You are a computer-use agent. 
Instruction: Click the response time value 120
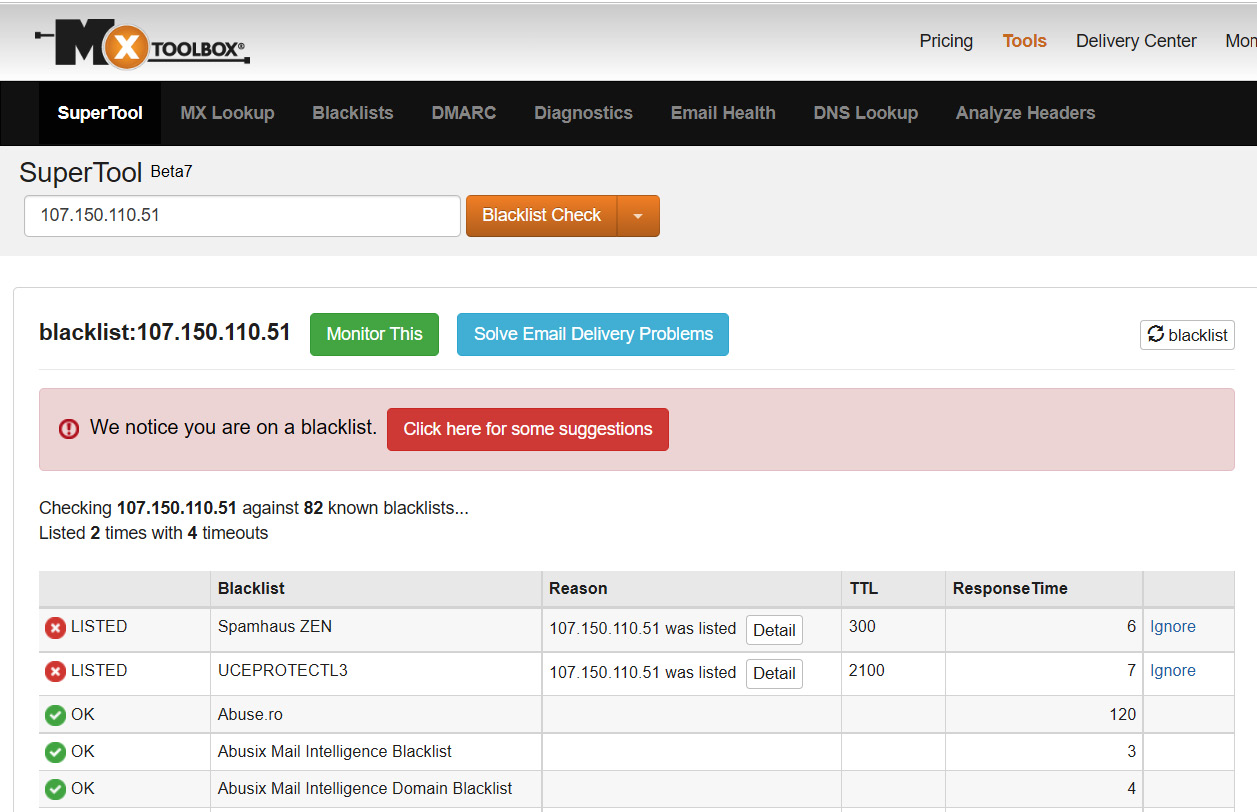coord(1123,715)
